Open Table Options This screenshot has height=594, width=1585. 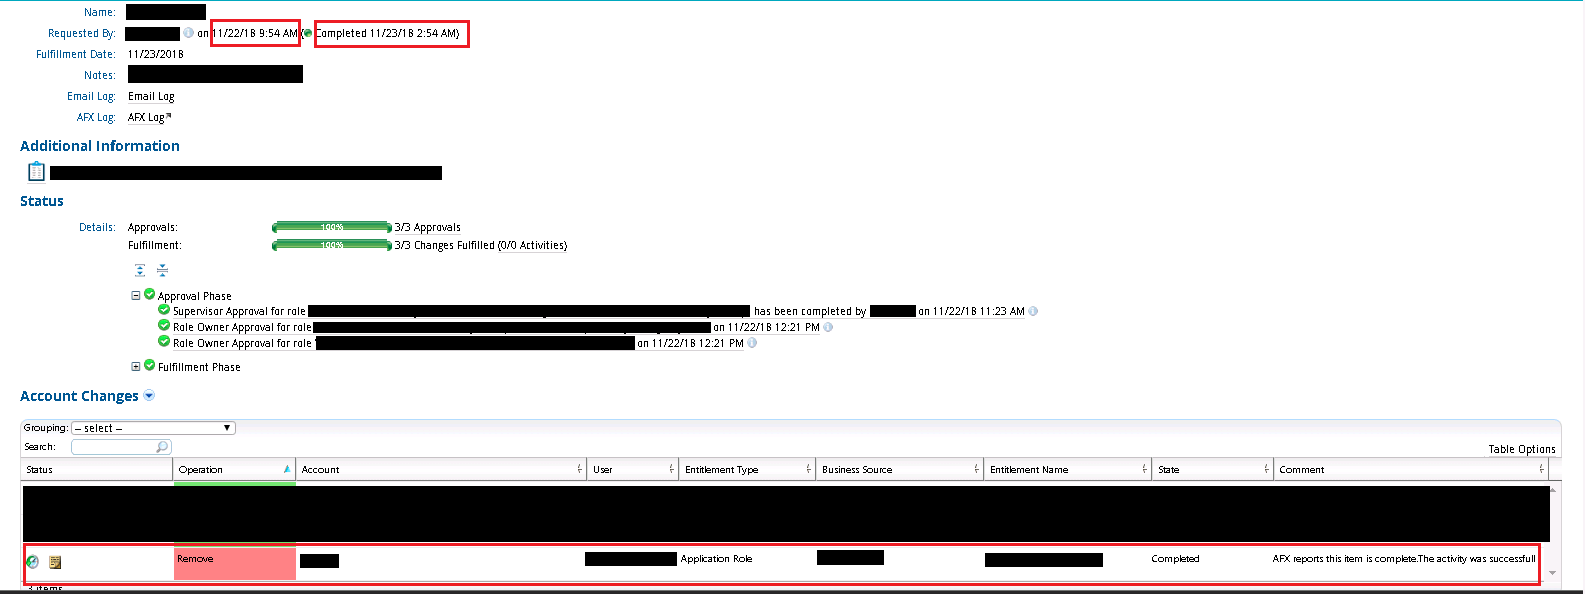click(x=1521, y=449)
